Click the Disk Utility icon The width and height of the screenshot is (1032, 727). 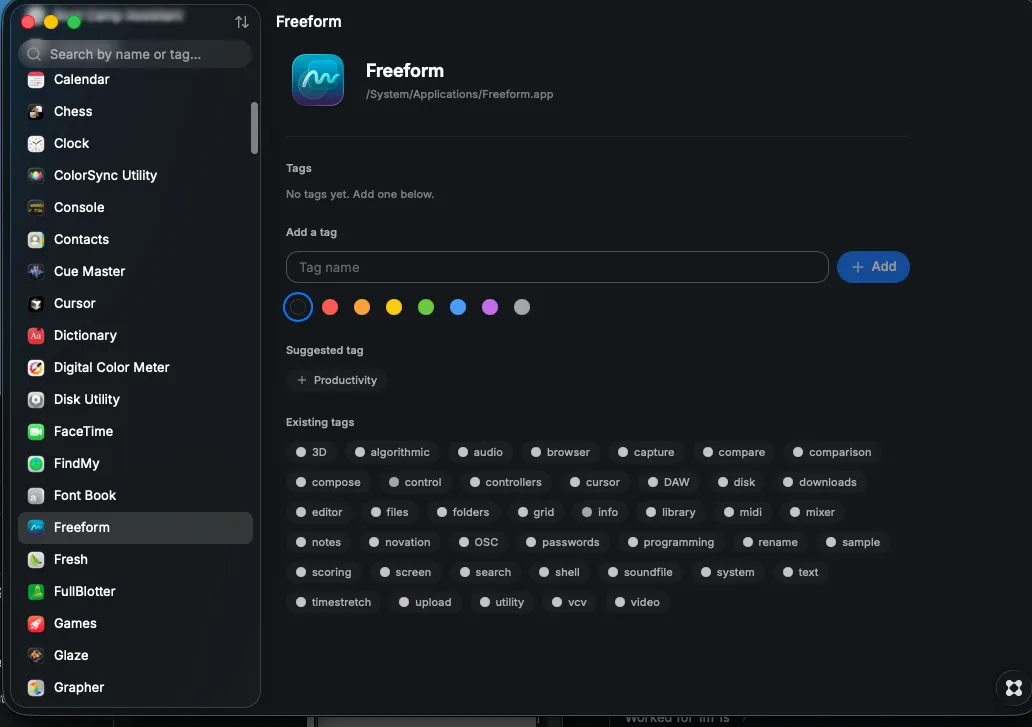click(36, 400)
